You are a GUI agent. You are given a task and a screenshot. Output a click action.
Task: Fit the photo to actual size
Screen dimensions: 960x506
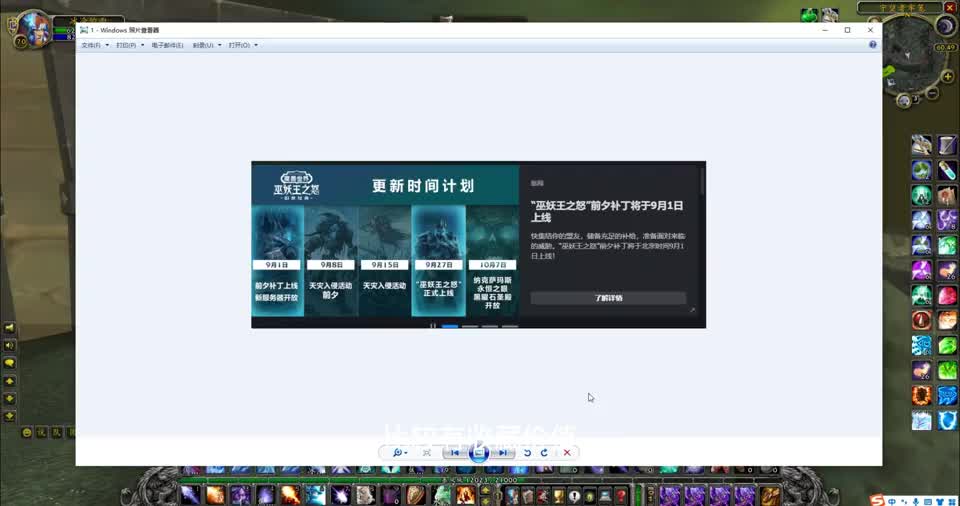(x=427, y=453)
